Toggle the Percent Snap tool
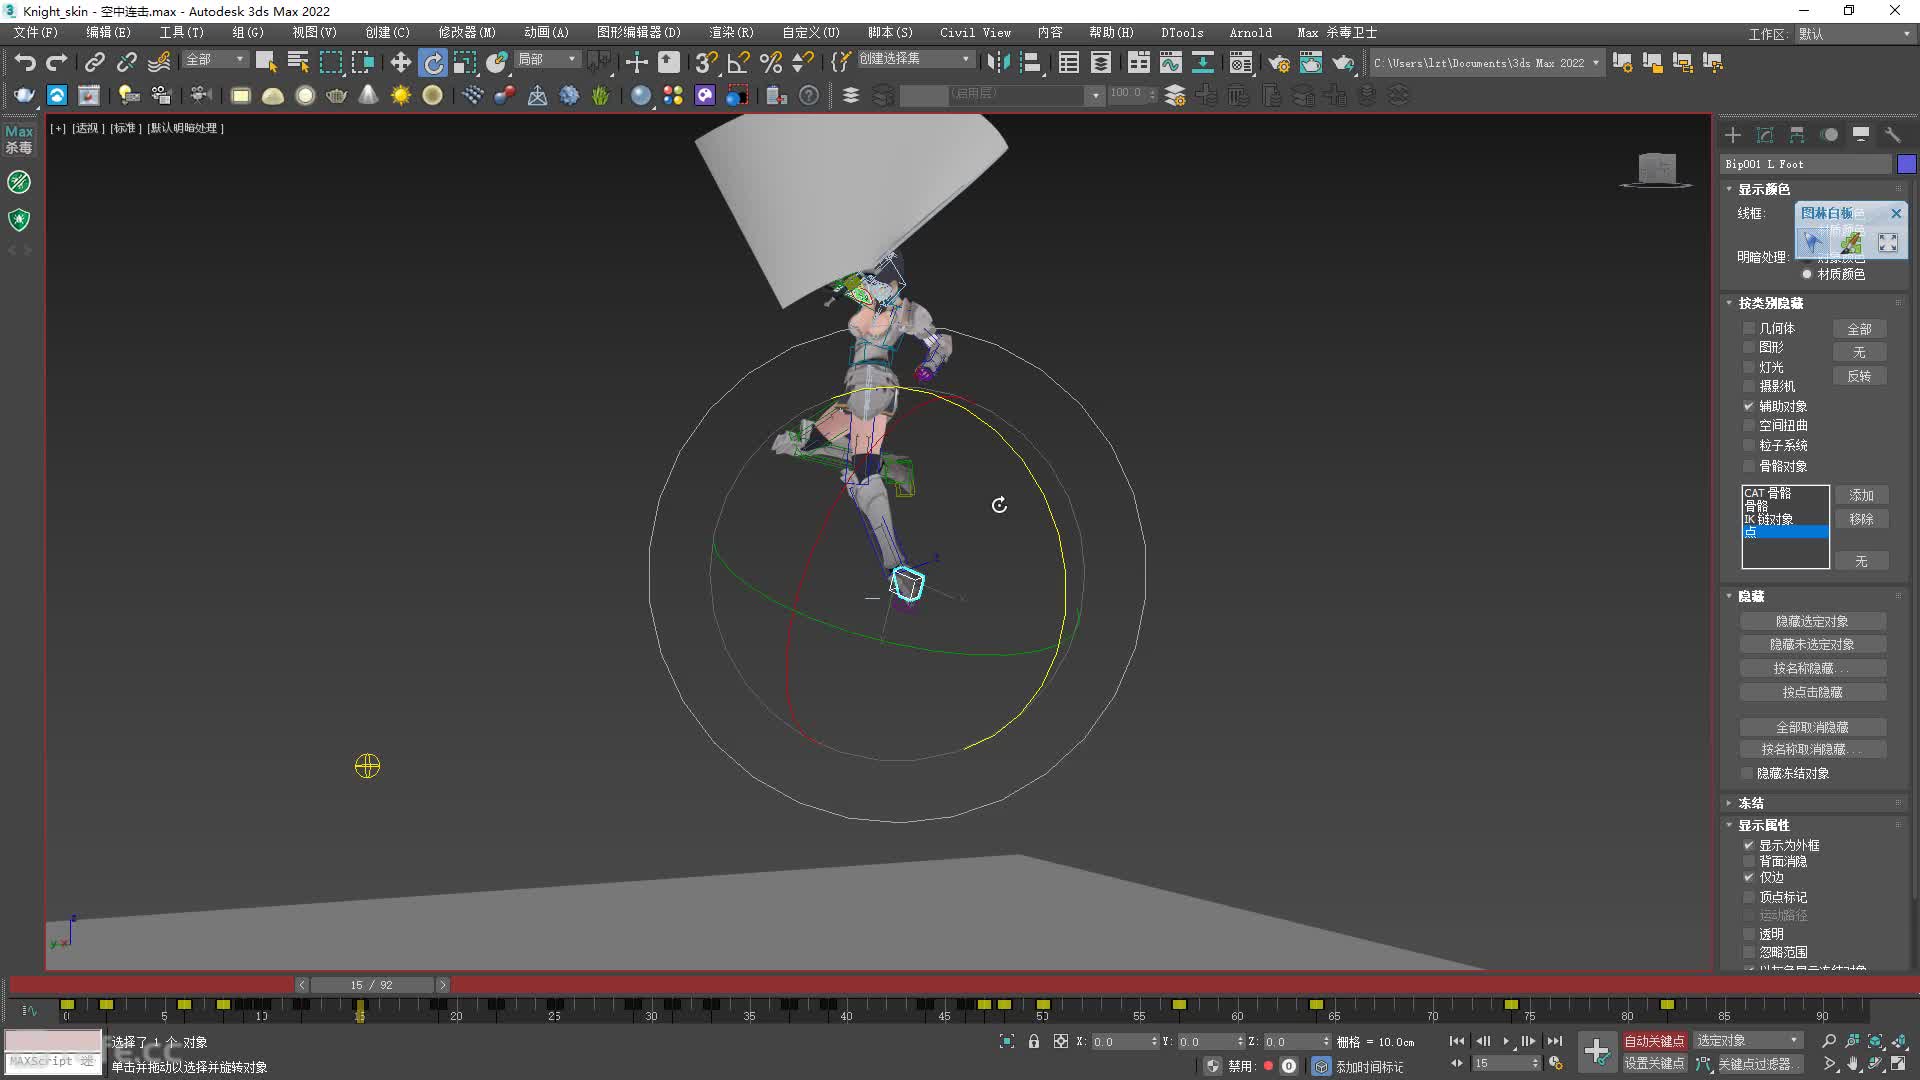 point(770,62)
